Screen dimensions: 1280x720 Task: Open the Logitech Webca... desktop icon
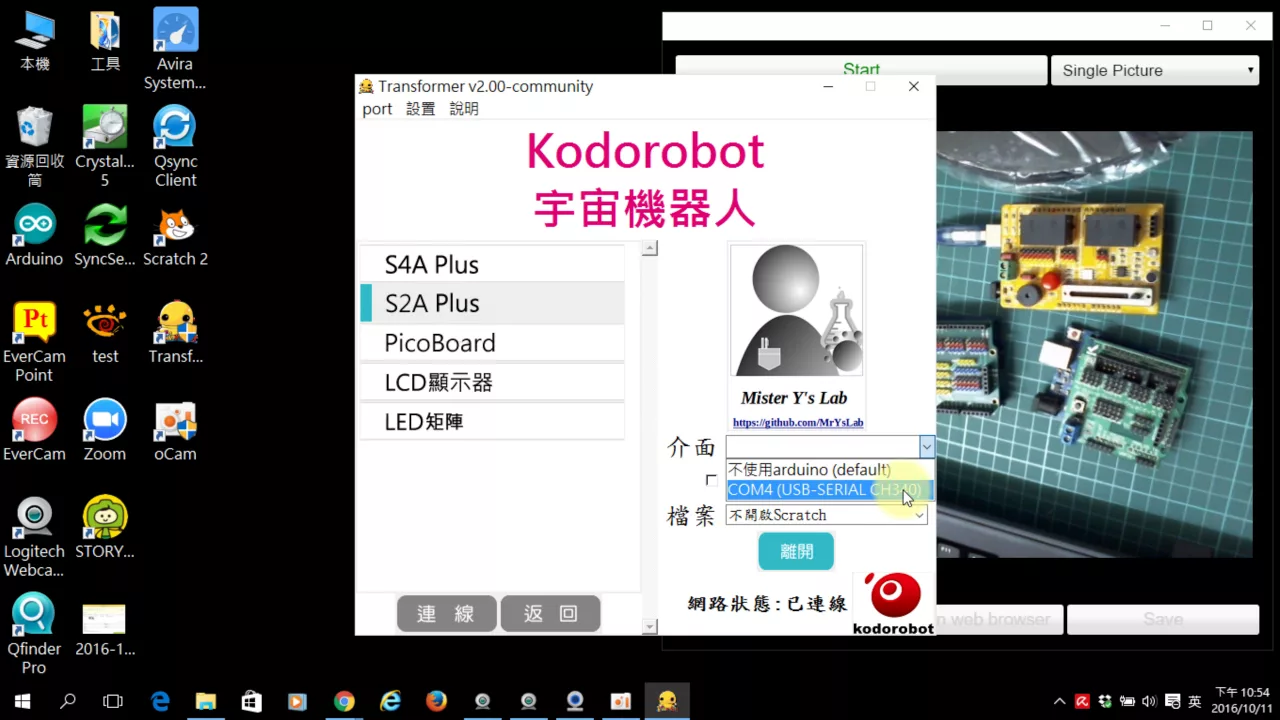click(x=34, y=538)
